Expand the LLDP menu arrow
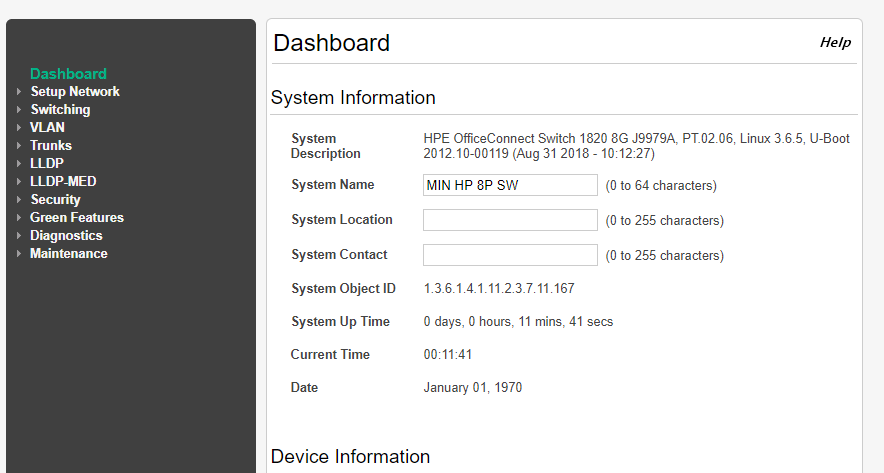Screen dimensions: 884x473 pos(19,163)
